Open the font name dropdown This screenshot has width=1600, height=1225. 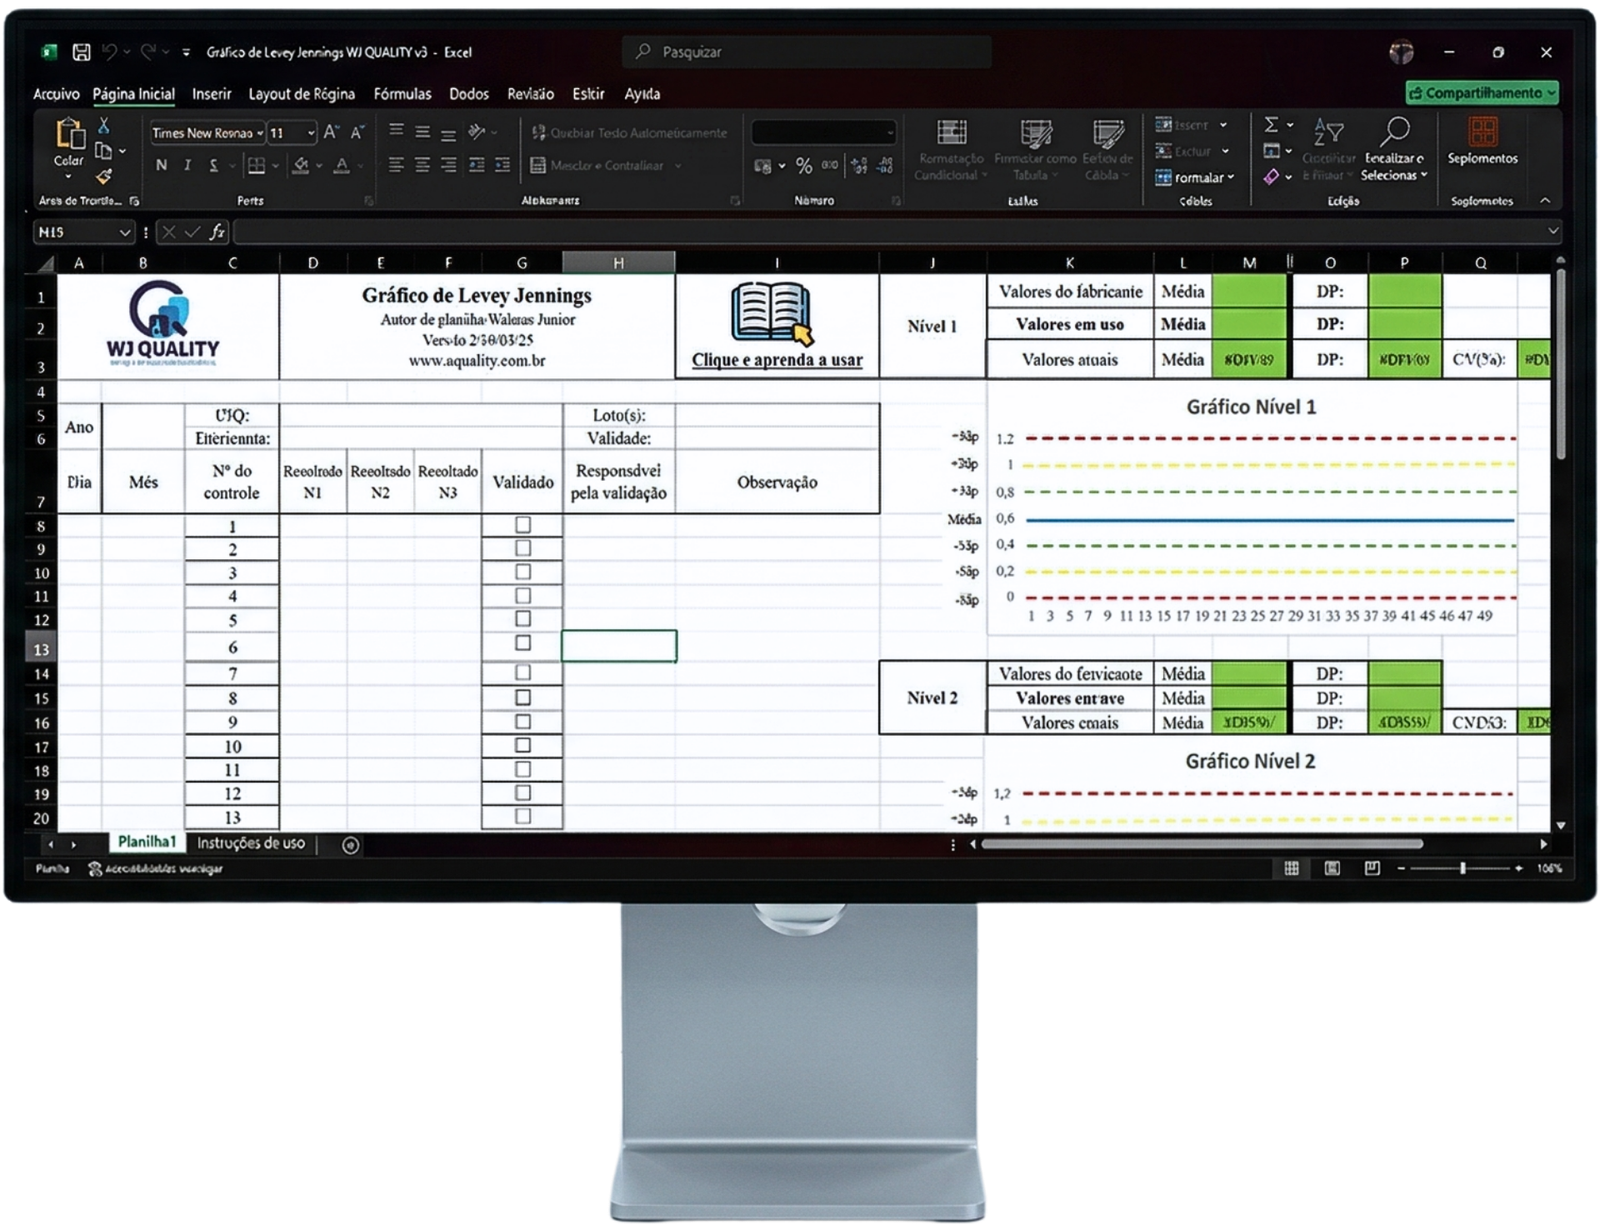(260, 133)
